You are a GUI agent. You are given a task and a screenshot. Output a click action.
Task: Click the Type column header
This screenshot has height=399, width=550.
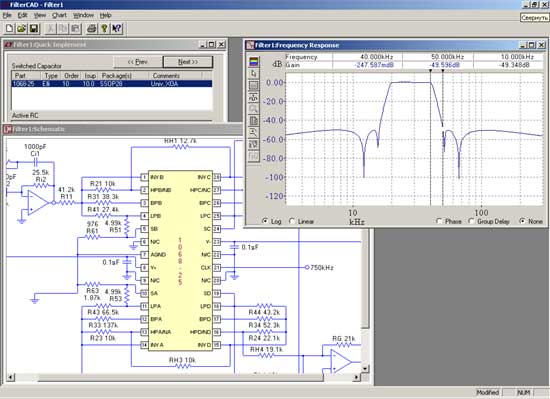51,76
